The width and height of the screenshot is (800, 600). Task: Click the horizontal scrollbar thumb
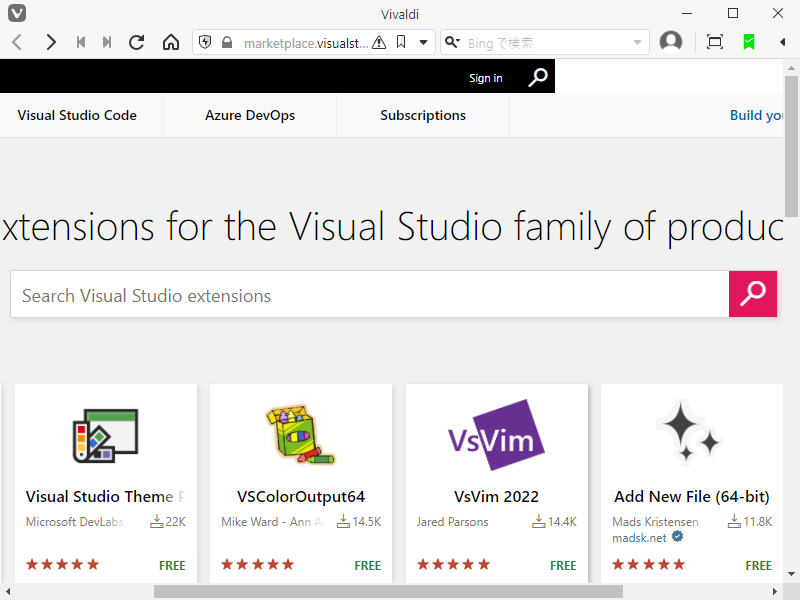pos(388,591)
